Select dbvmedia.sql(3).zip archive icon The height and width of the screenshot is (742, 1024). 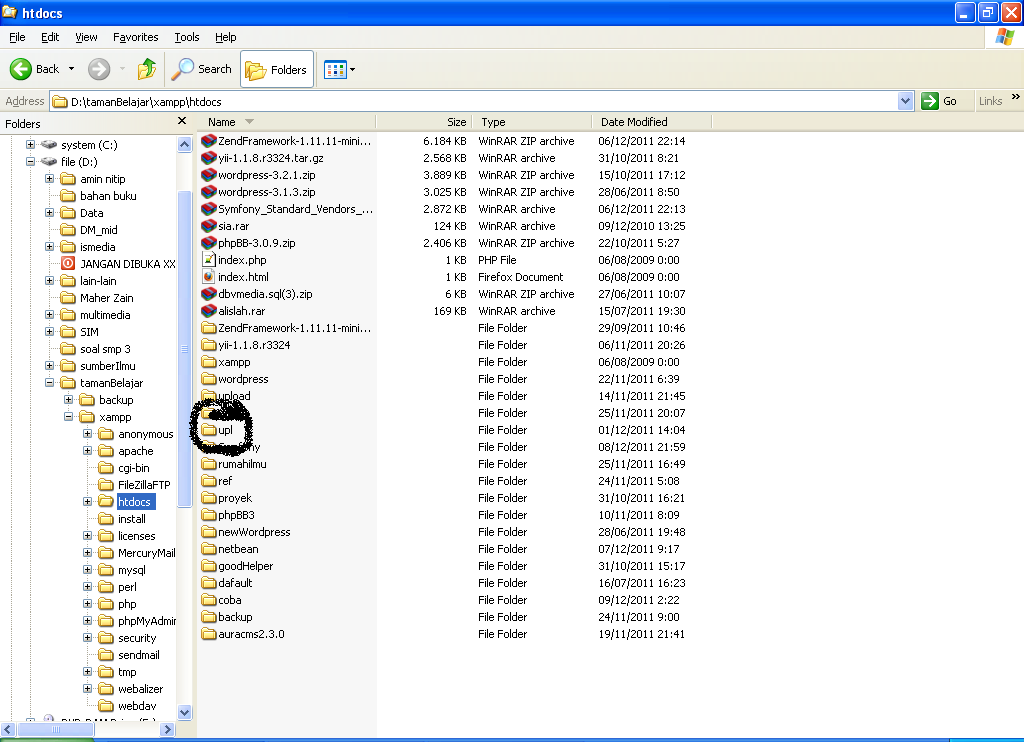209,293
